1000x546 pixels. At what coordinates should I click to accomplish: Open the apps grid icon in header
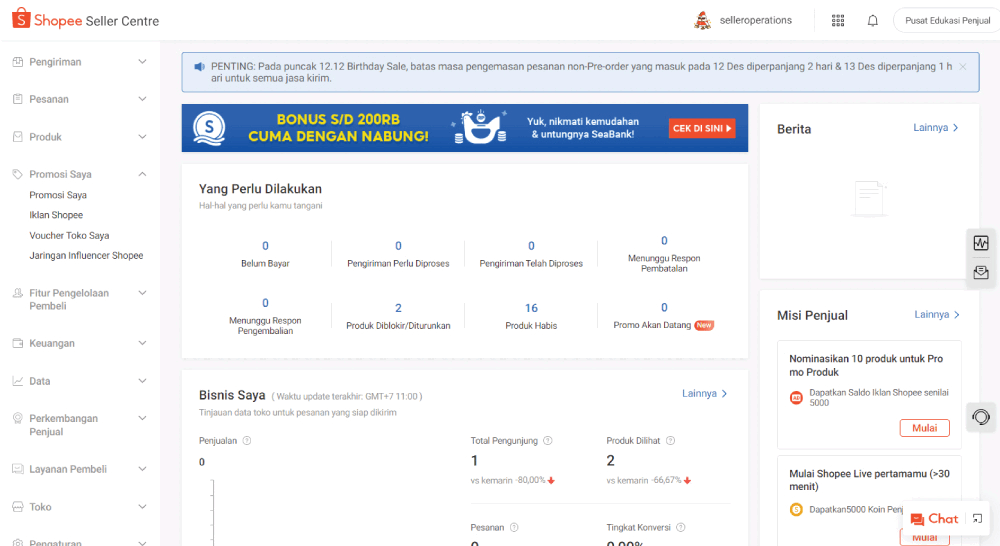click(x=838, y=20)
